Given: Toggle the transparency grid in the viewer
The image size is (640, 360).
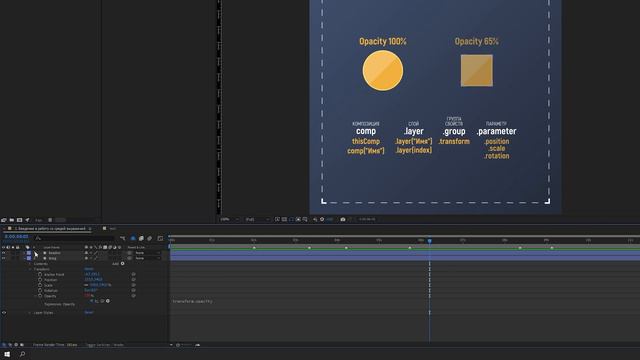Looking at the screenshot, I should pos(284,219).
